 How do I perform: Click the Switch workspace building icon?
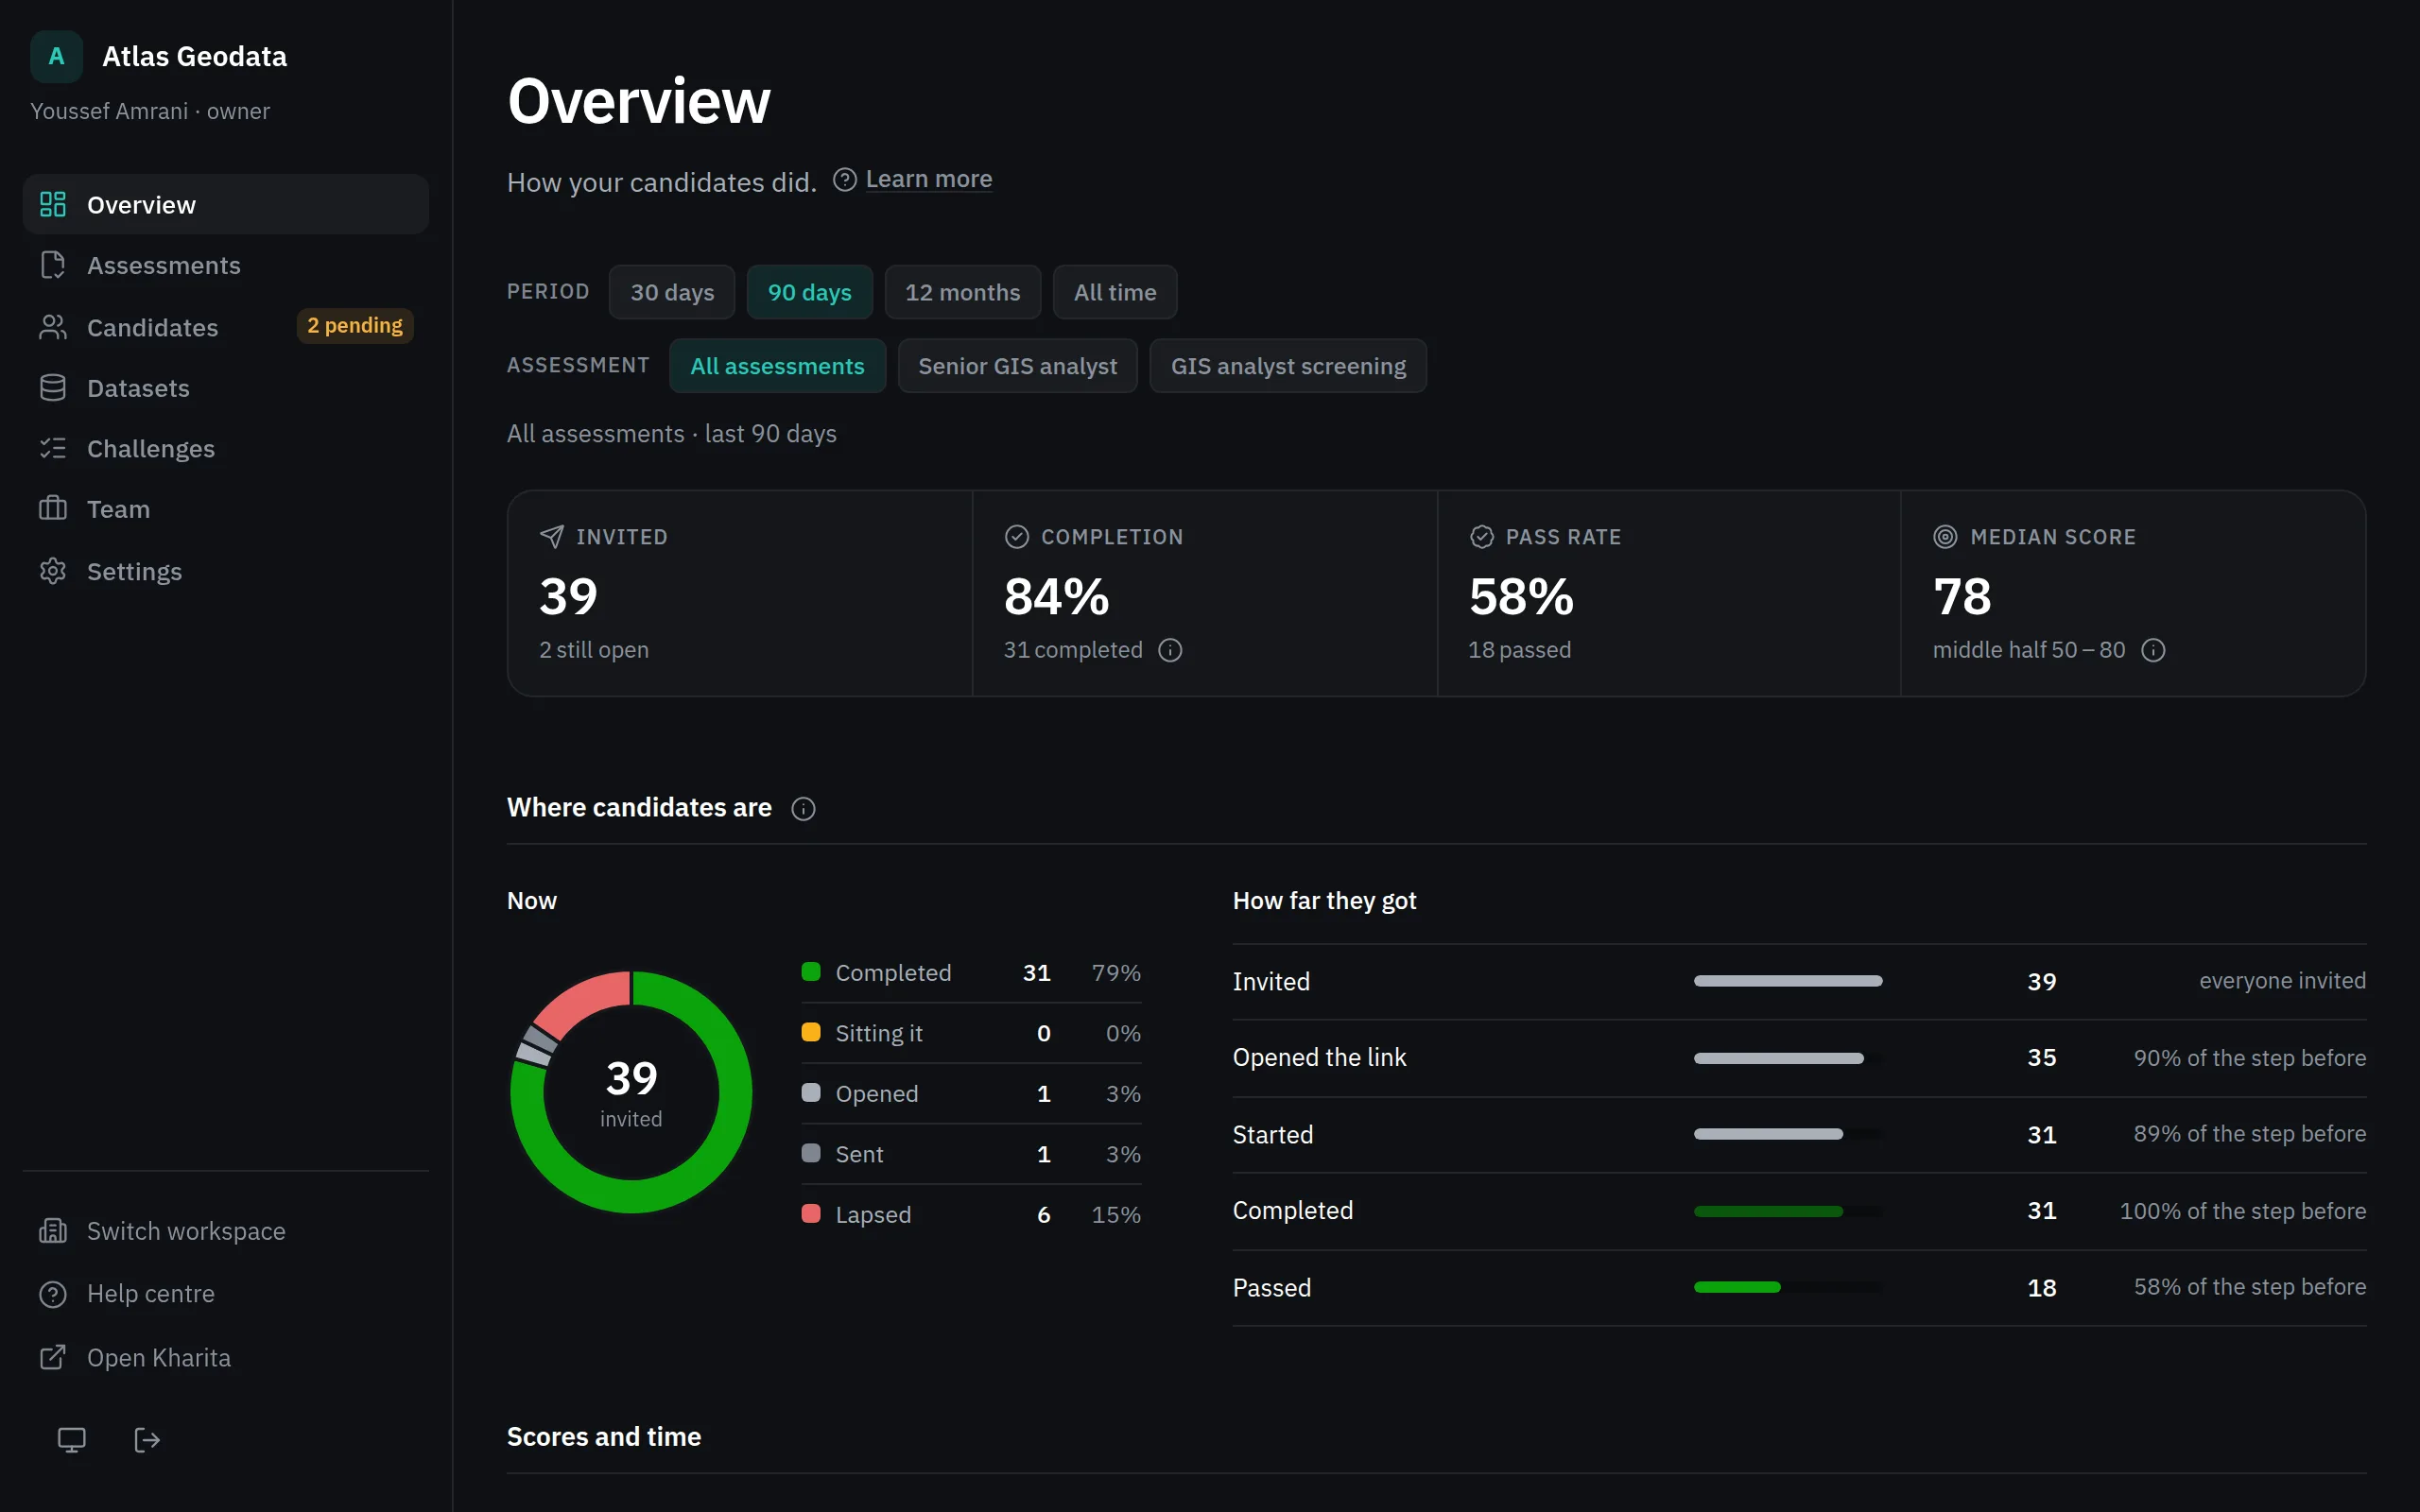pos(53,1231)
